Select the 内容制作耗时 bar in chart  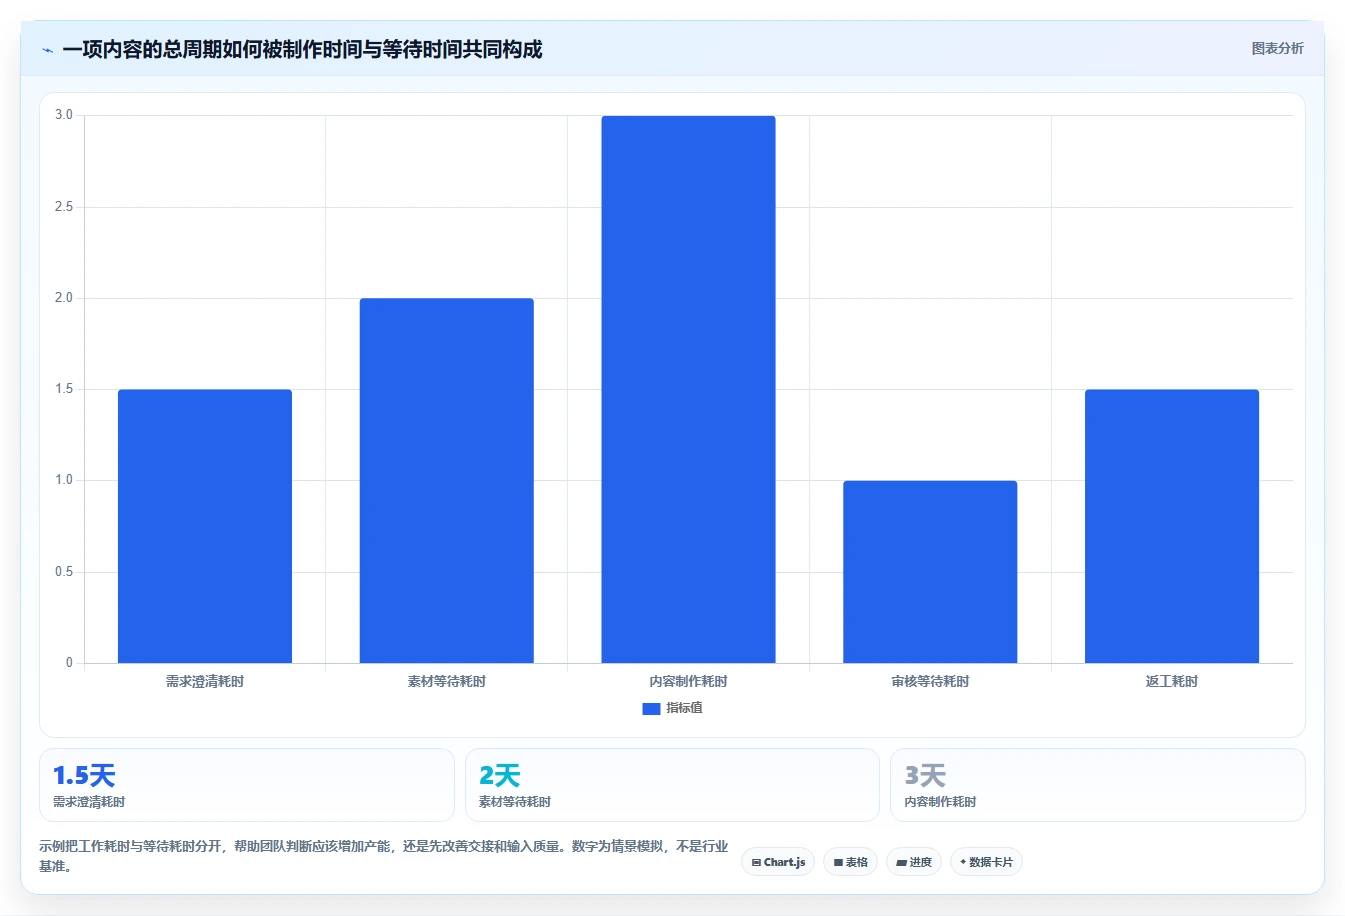[688, 389]
